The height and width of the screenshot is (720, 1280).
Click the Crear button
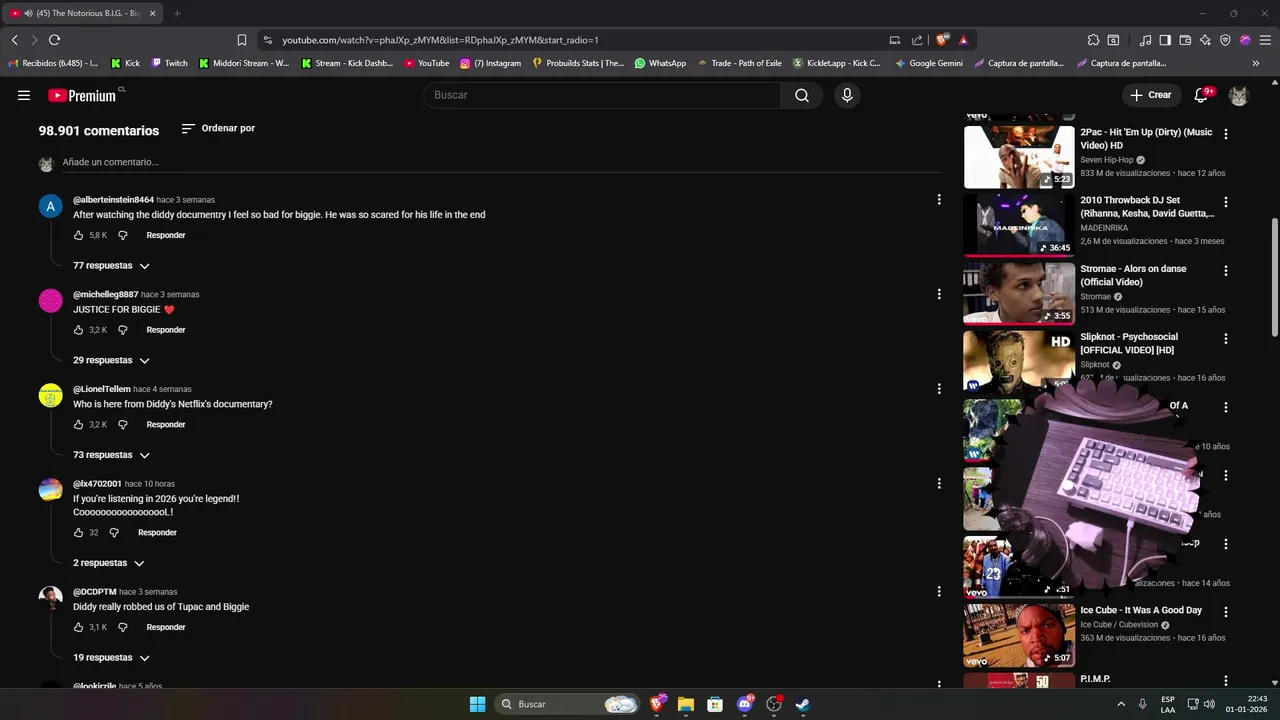click(x=1150, y=95)
